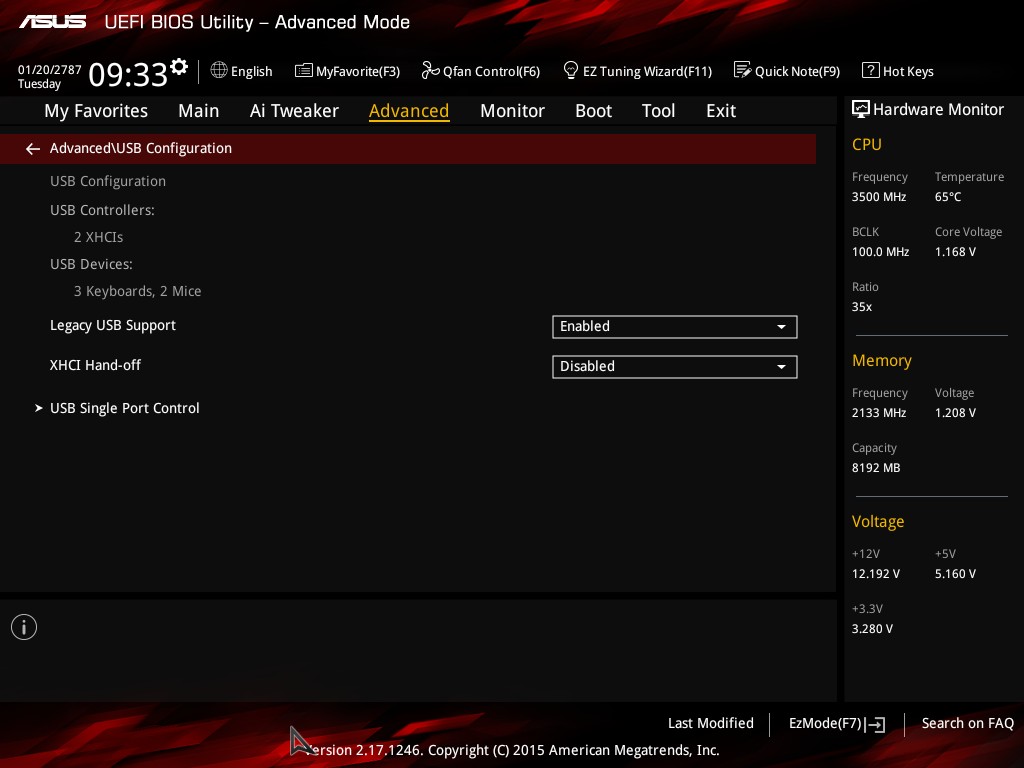Screen dimensions: 1024x768
Task: Click Search on FAQ link
Action: coord(967,724)
